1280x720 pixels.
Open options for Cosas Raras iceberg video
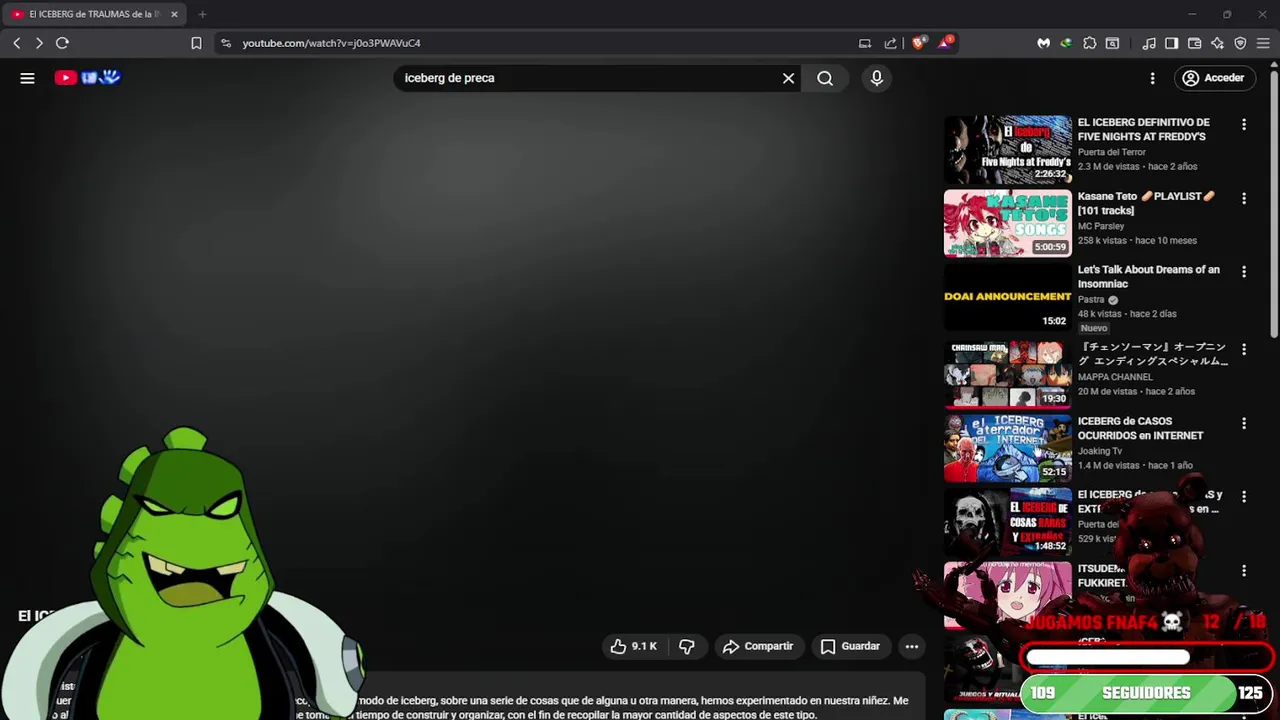click(x=1244, y=496)
